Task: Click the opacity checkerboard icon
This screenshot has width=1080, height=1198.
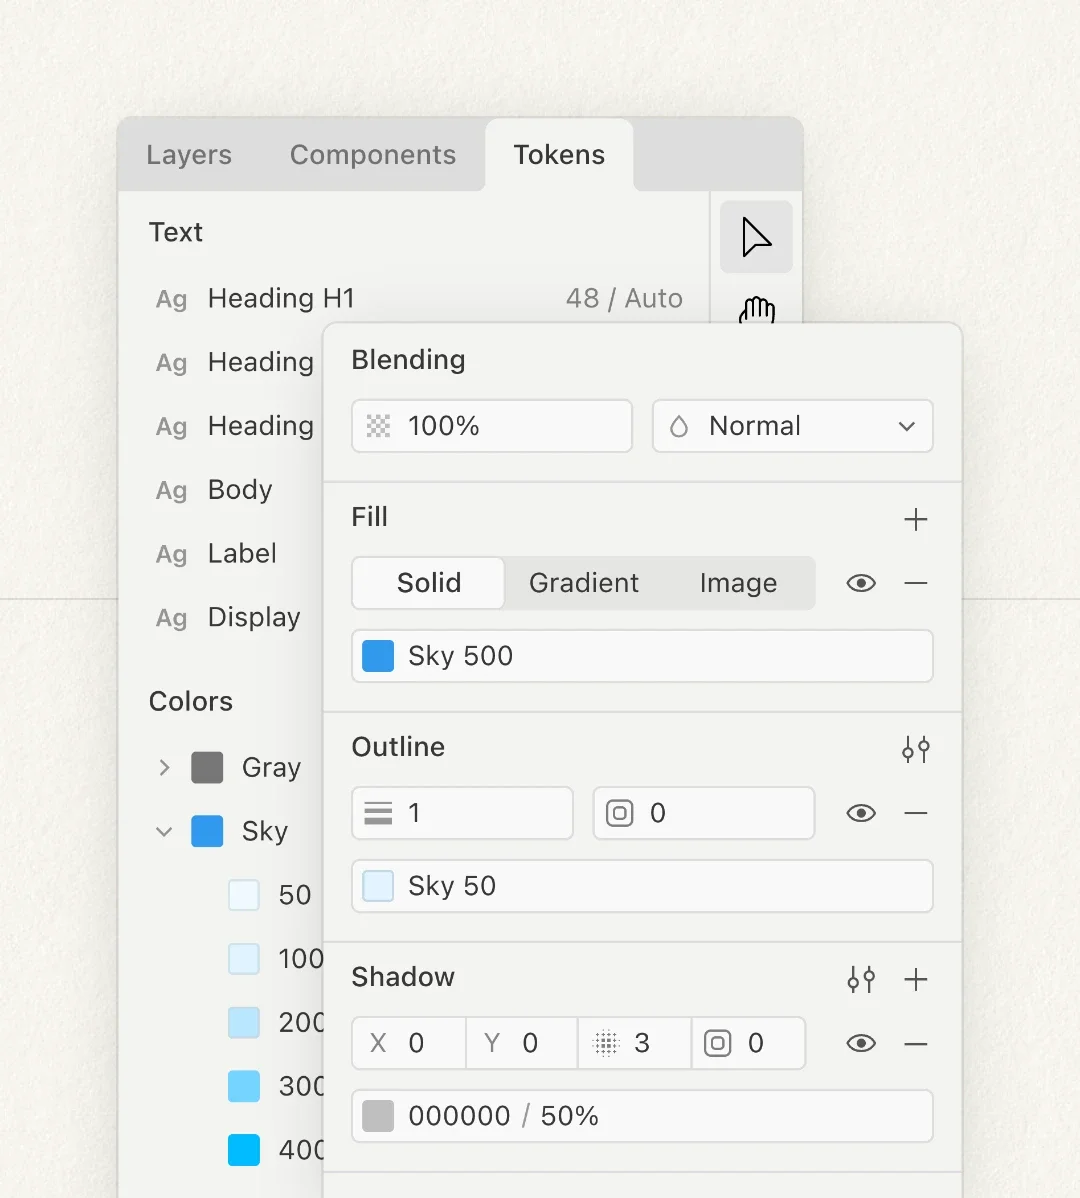Action: tap(379, 425)
